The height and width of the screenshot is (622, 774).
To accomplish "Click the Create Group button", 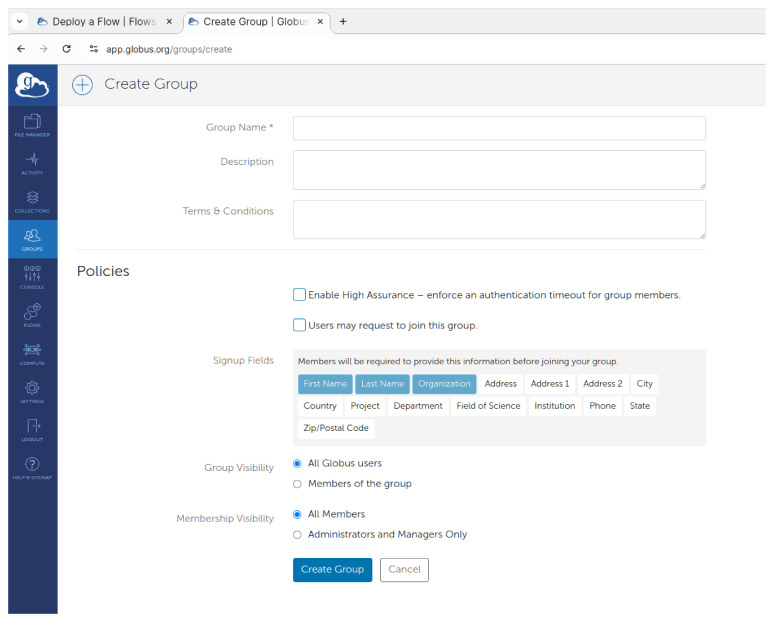I will [x=332, y=570].
